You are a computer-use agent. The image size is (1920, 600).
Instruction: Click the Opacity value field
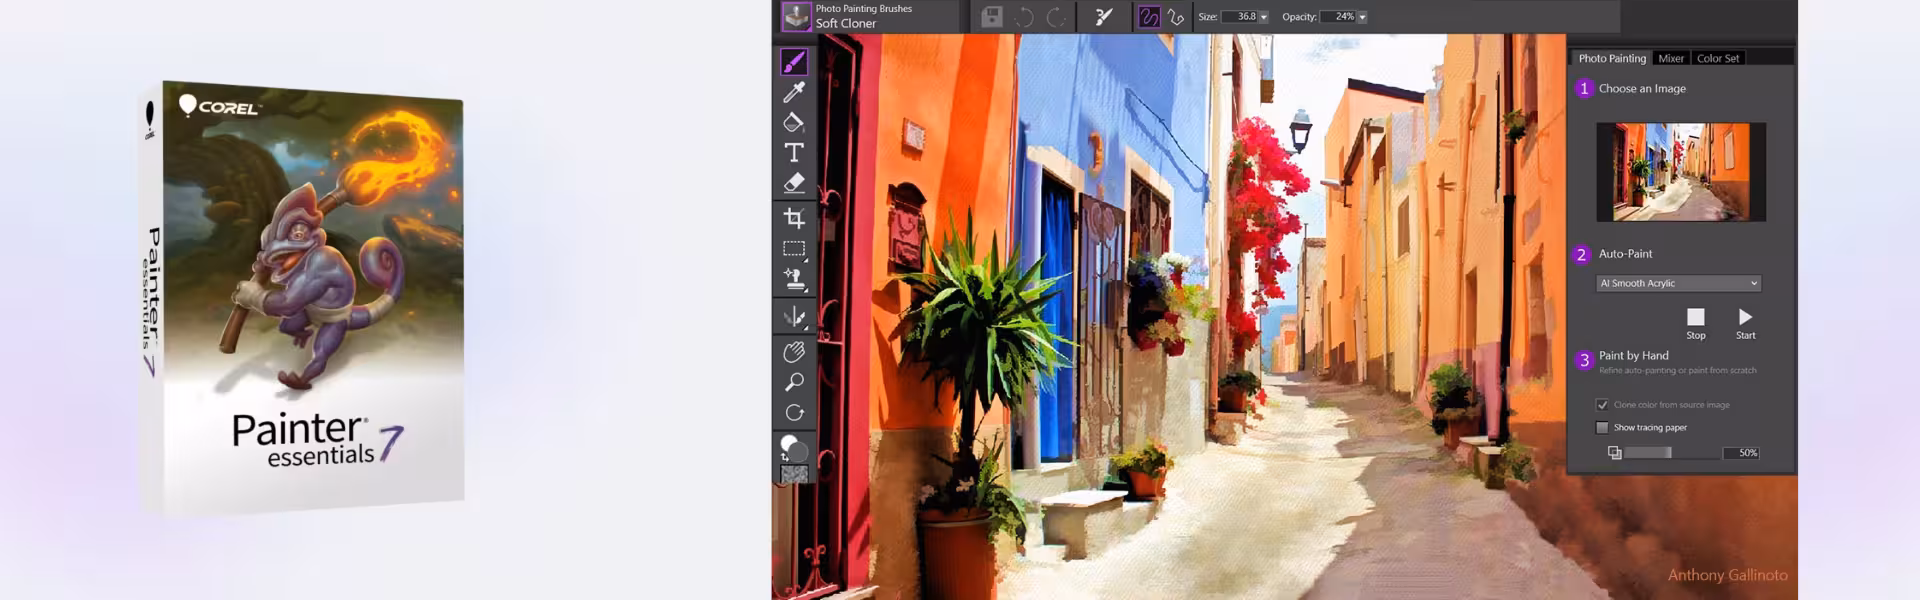click(x=1338, y=17)
